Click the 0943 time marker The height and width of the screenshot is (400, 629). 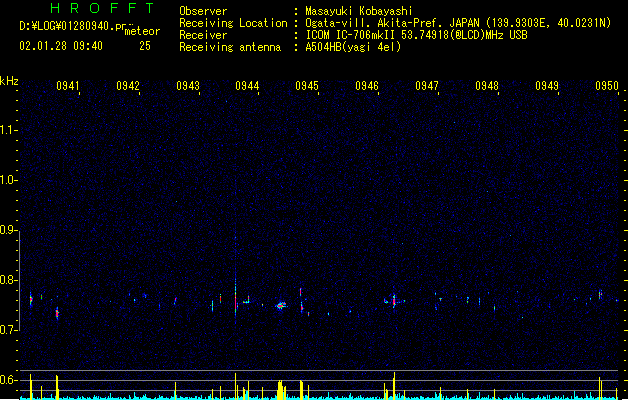pyautogui.click(x=188, y=85)
